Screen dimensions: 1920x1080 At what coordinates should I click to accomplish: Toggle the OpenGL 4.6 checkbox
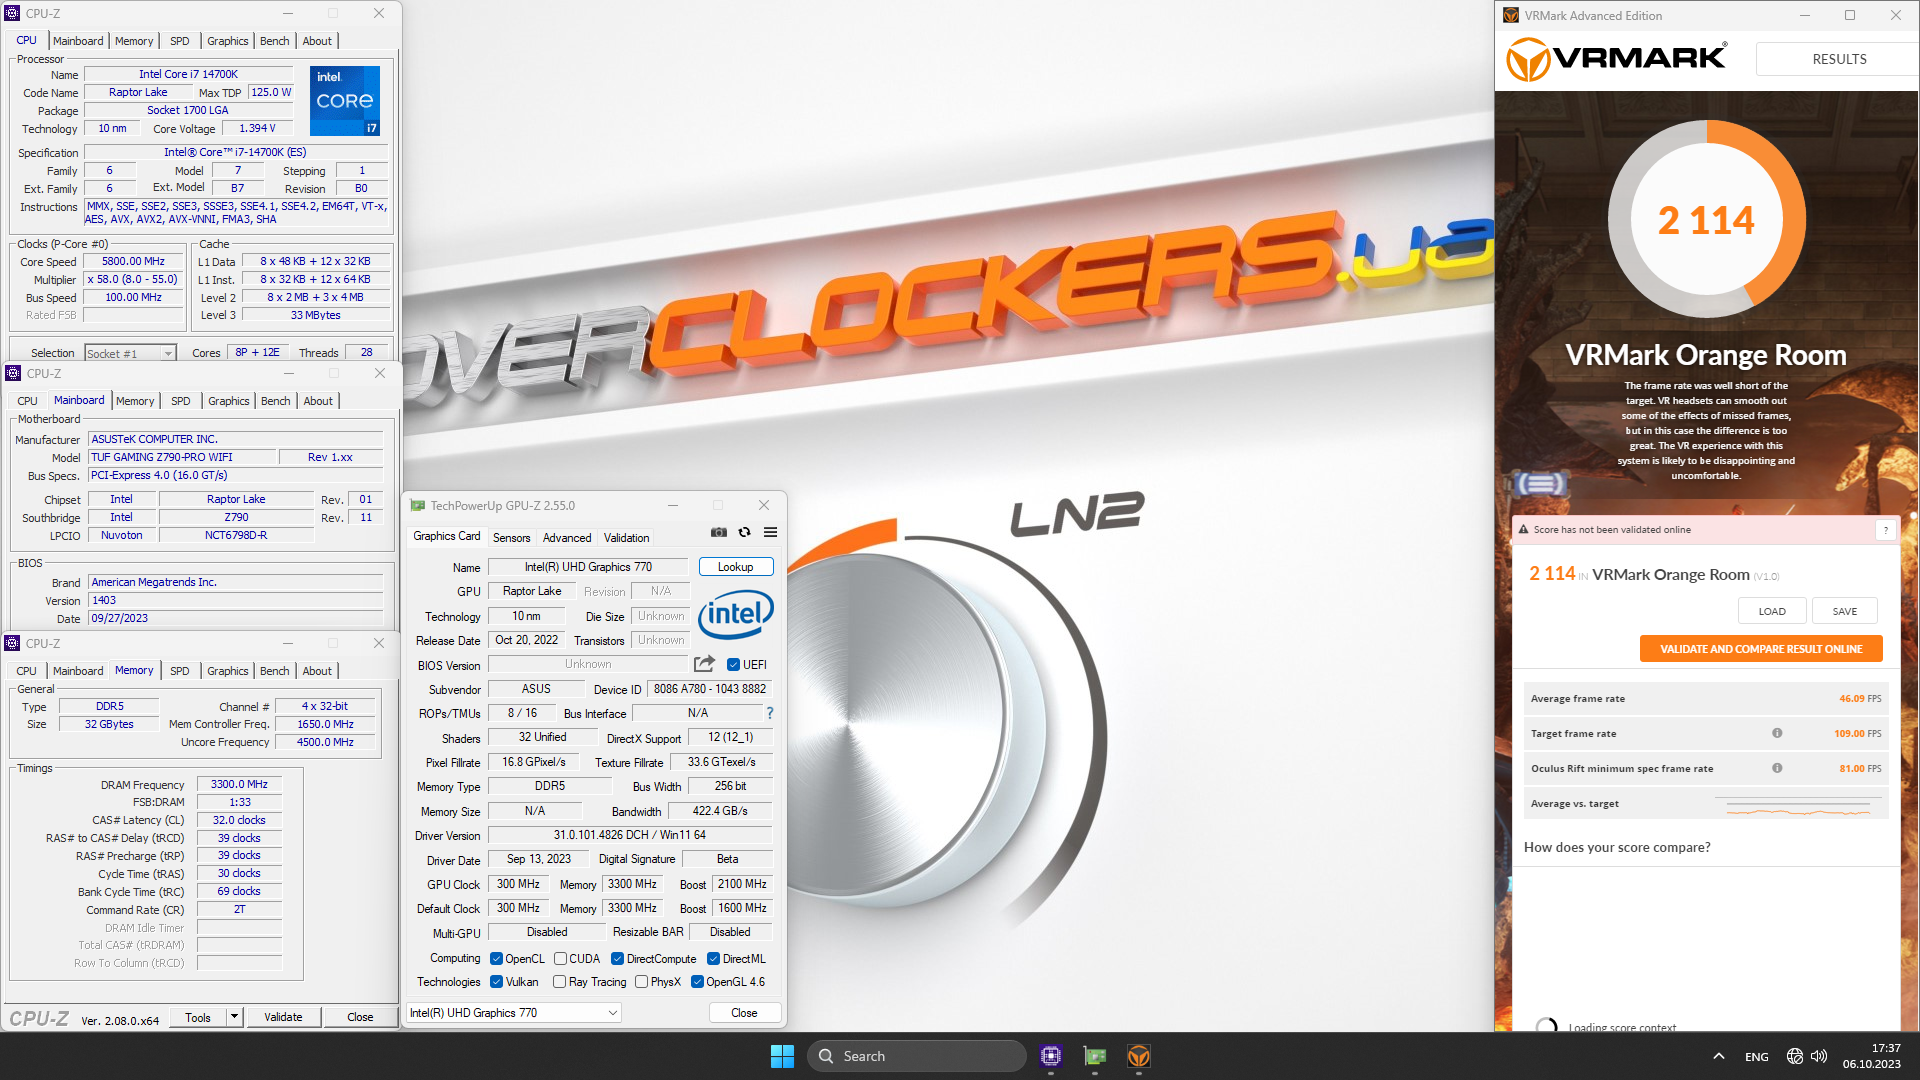pos(697,982)
